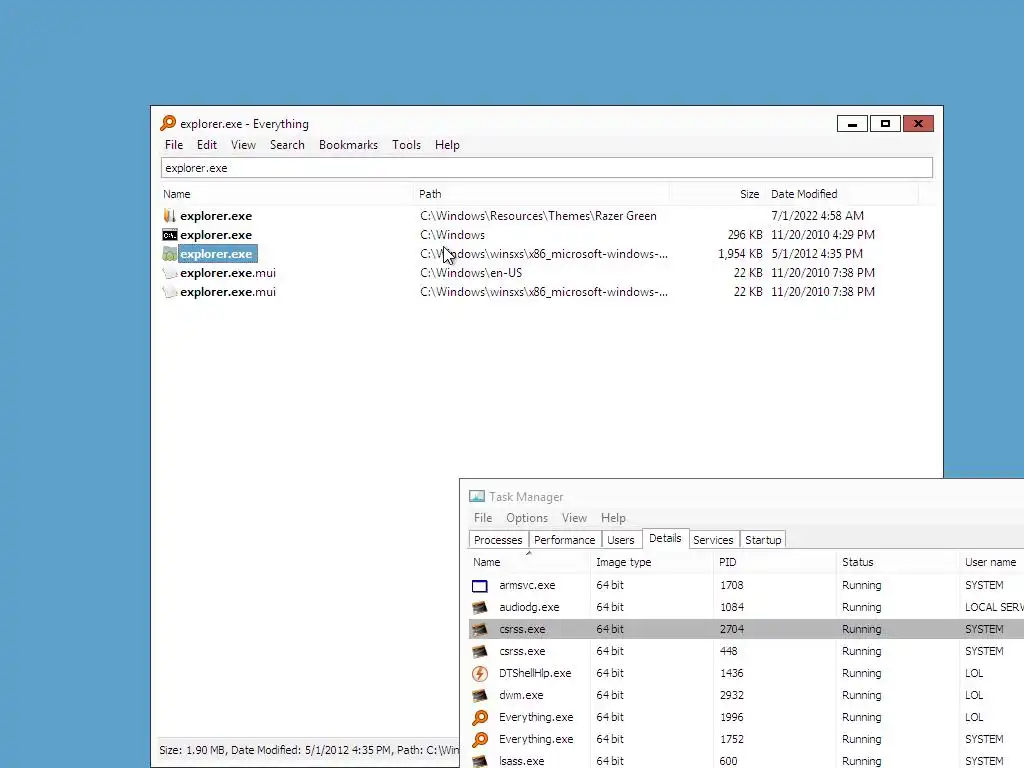Select path C:\Windows\Resources\Themes\Razer Green
Viewport: 1024px width, 768px height.
coord(538,216)
